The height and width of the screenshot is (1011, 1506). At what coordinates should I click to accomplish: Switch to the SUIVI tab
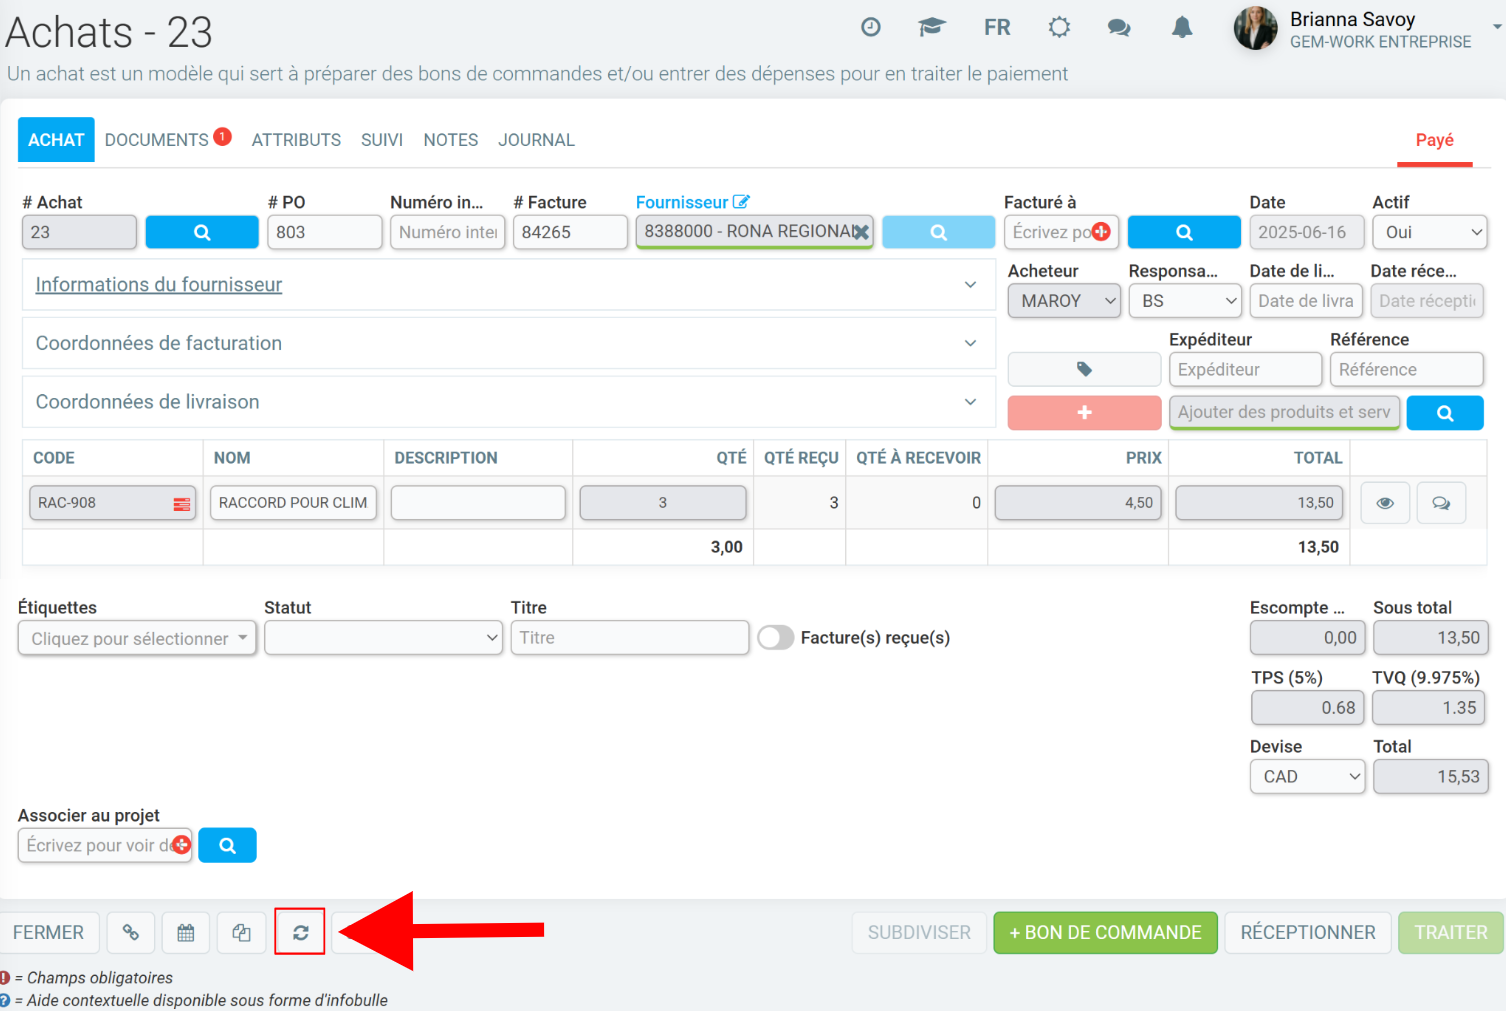pos(382,140)
